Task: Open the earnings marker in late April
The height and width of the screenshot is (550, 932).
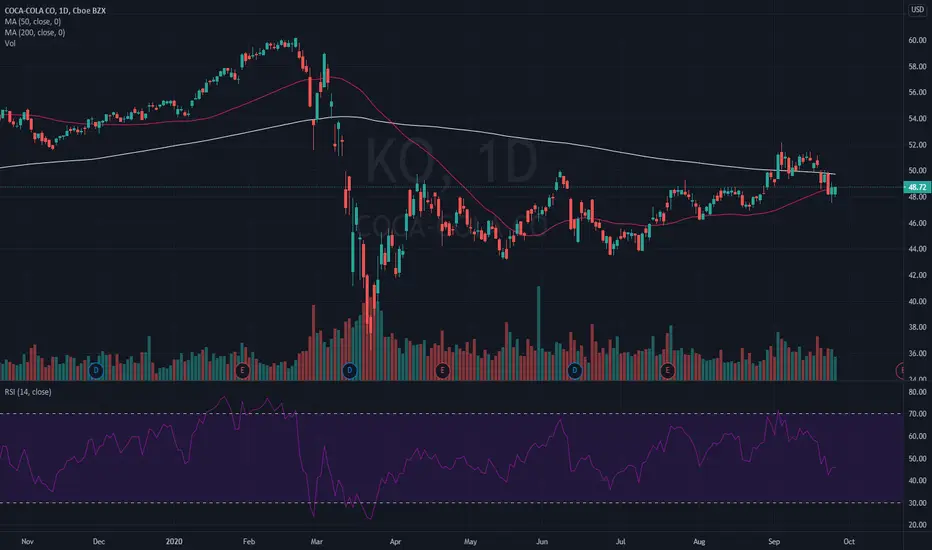Action: coord(442,371)
